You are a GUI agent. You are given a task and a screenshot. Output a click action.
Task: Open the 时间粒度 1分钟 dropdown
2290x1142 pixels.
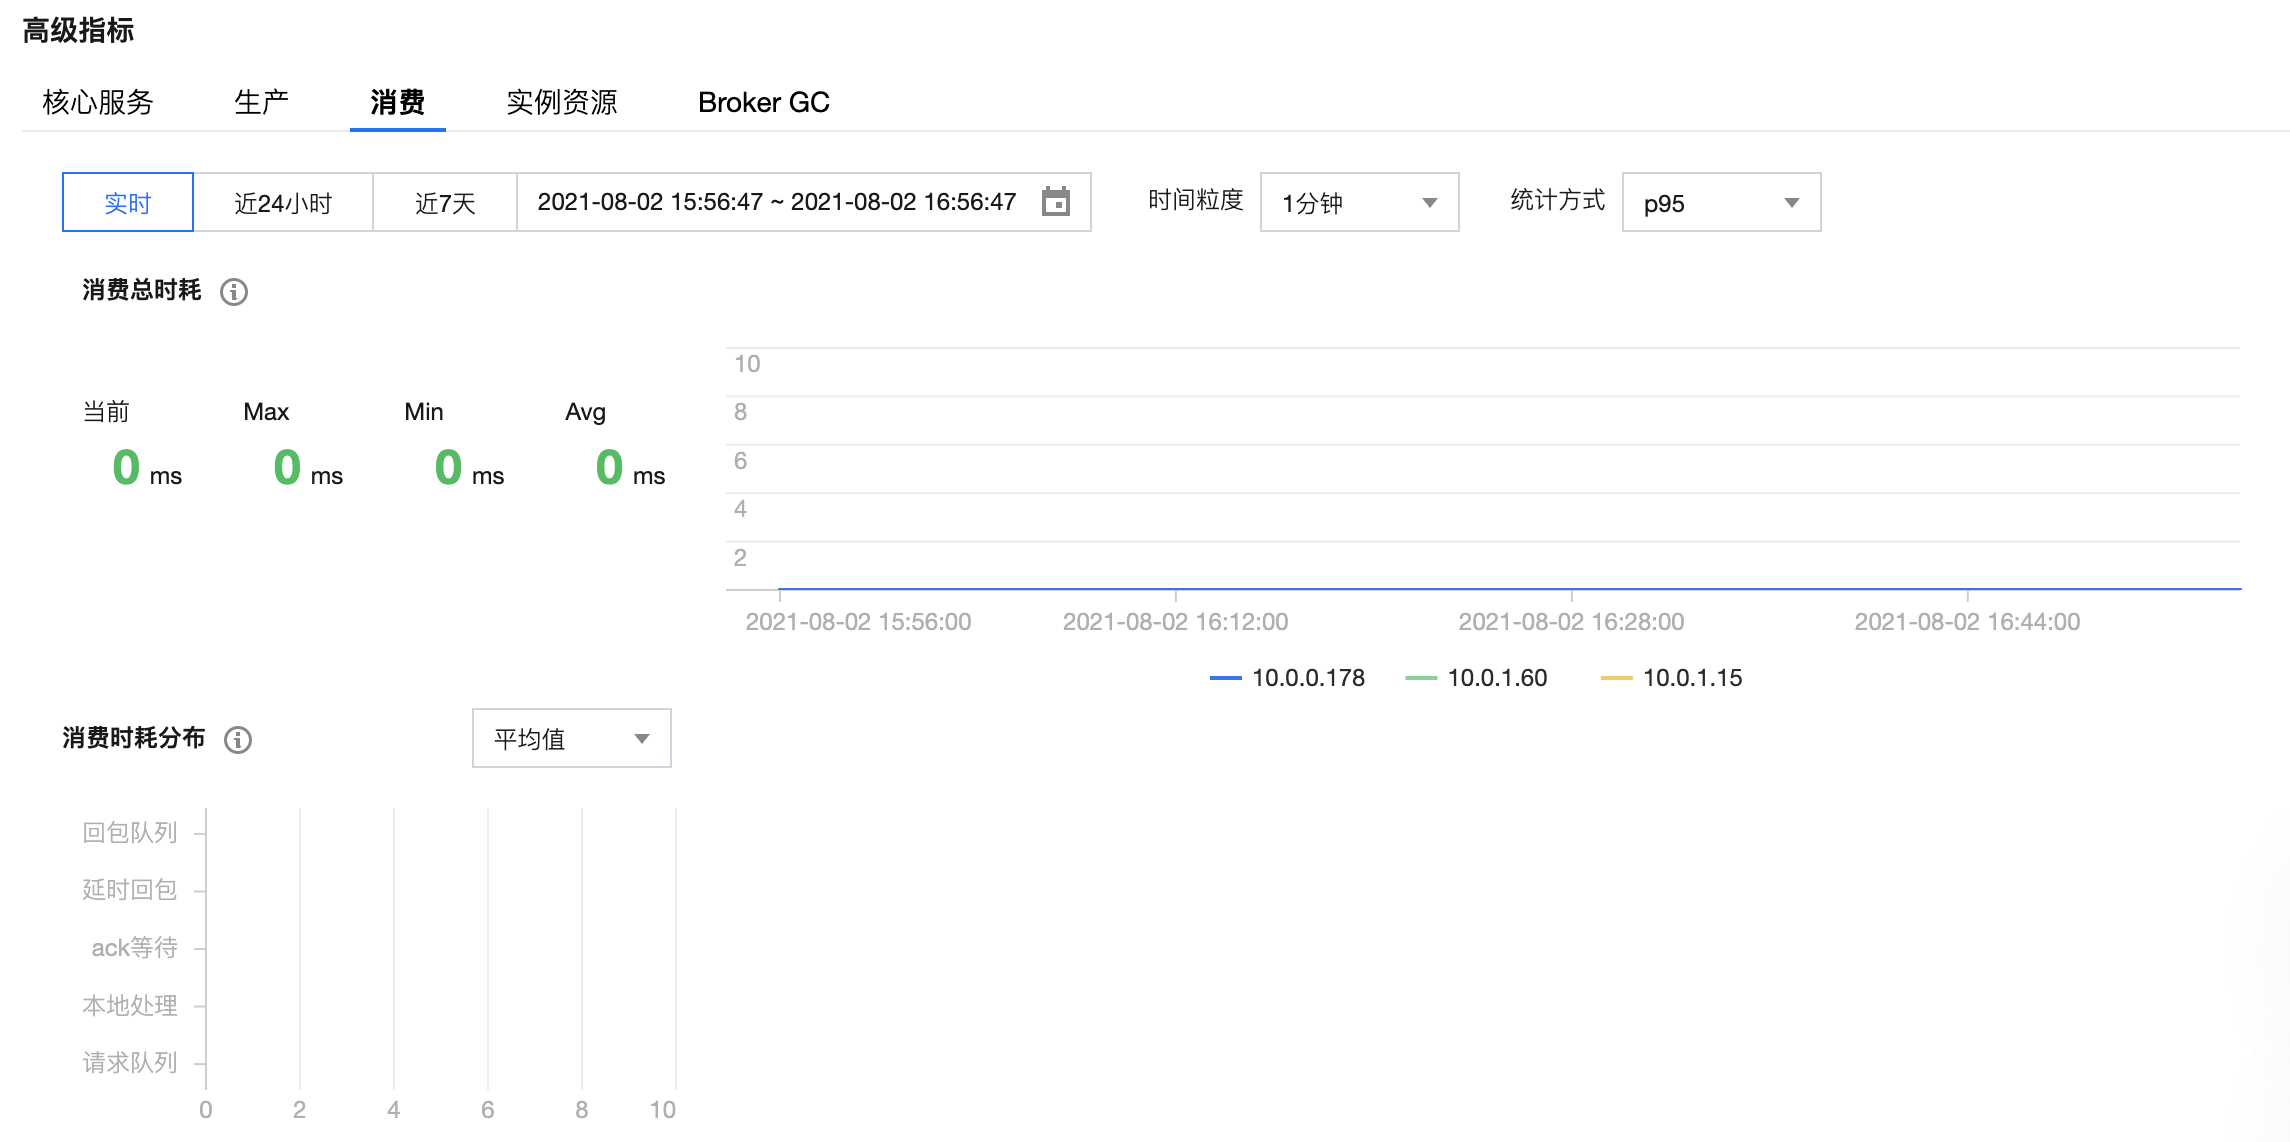point(1359,203)
